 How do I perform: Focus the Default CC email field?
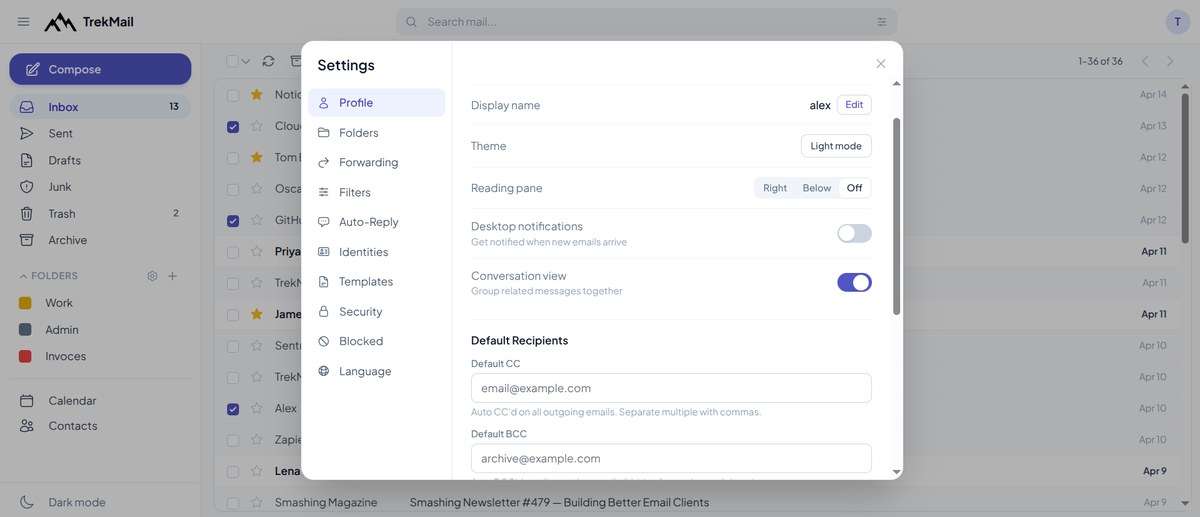[671, 388]
